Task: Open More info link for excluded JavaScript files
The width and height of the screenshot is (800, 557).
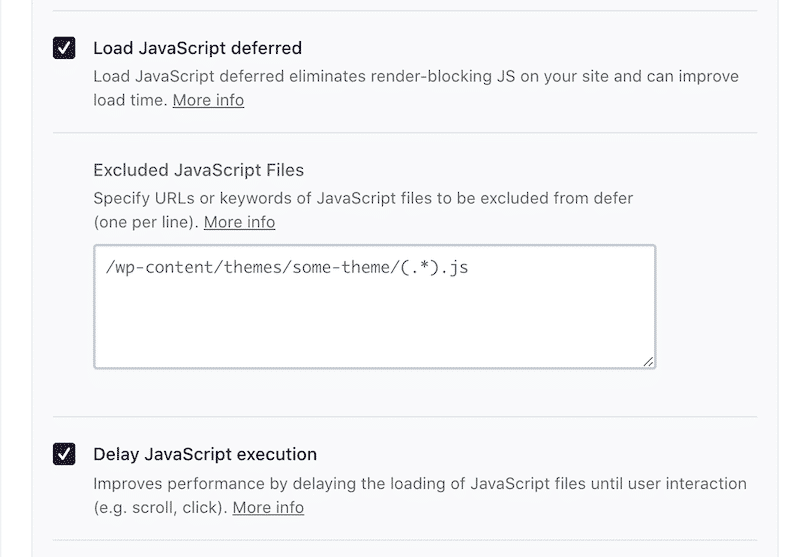Action: pyautogui.click(x=239, y=222)
